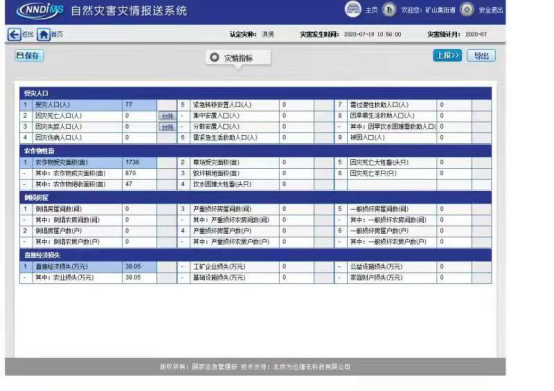Edit the 受灾人口 value field showing 77
This screenshot has width=554, height=391.
click(140, 105)
